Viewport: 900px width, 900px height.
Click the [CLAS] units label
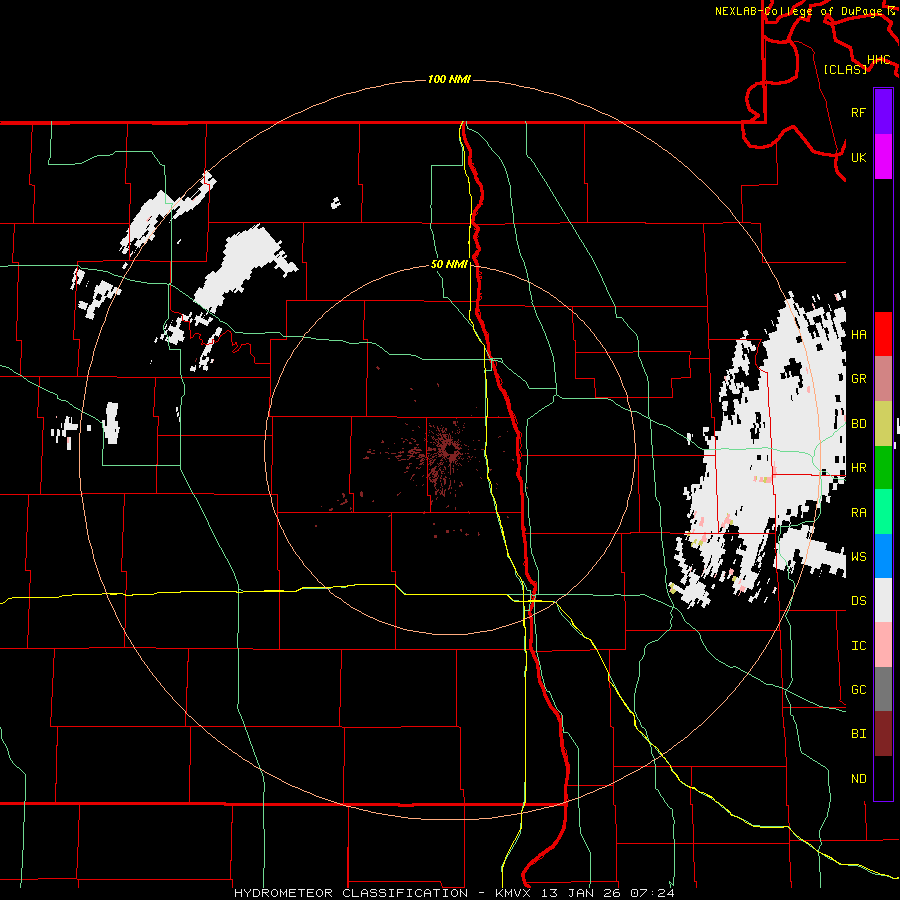coord(845,69)
